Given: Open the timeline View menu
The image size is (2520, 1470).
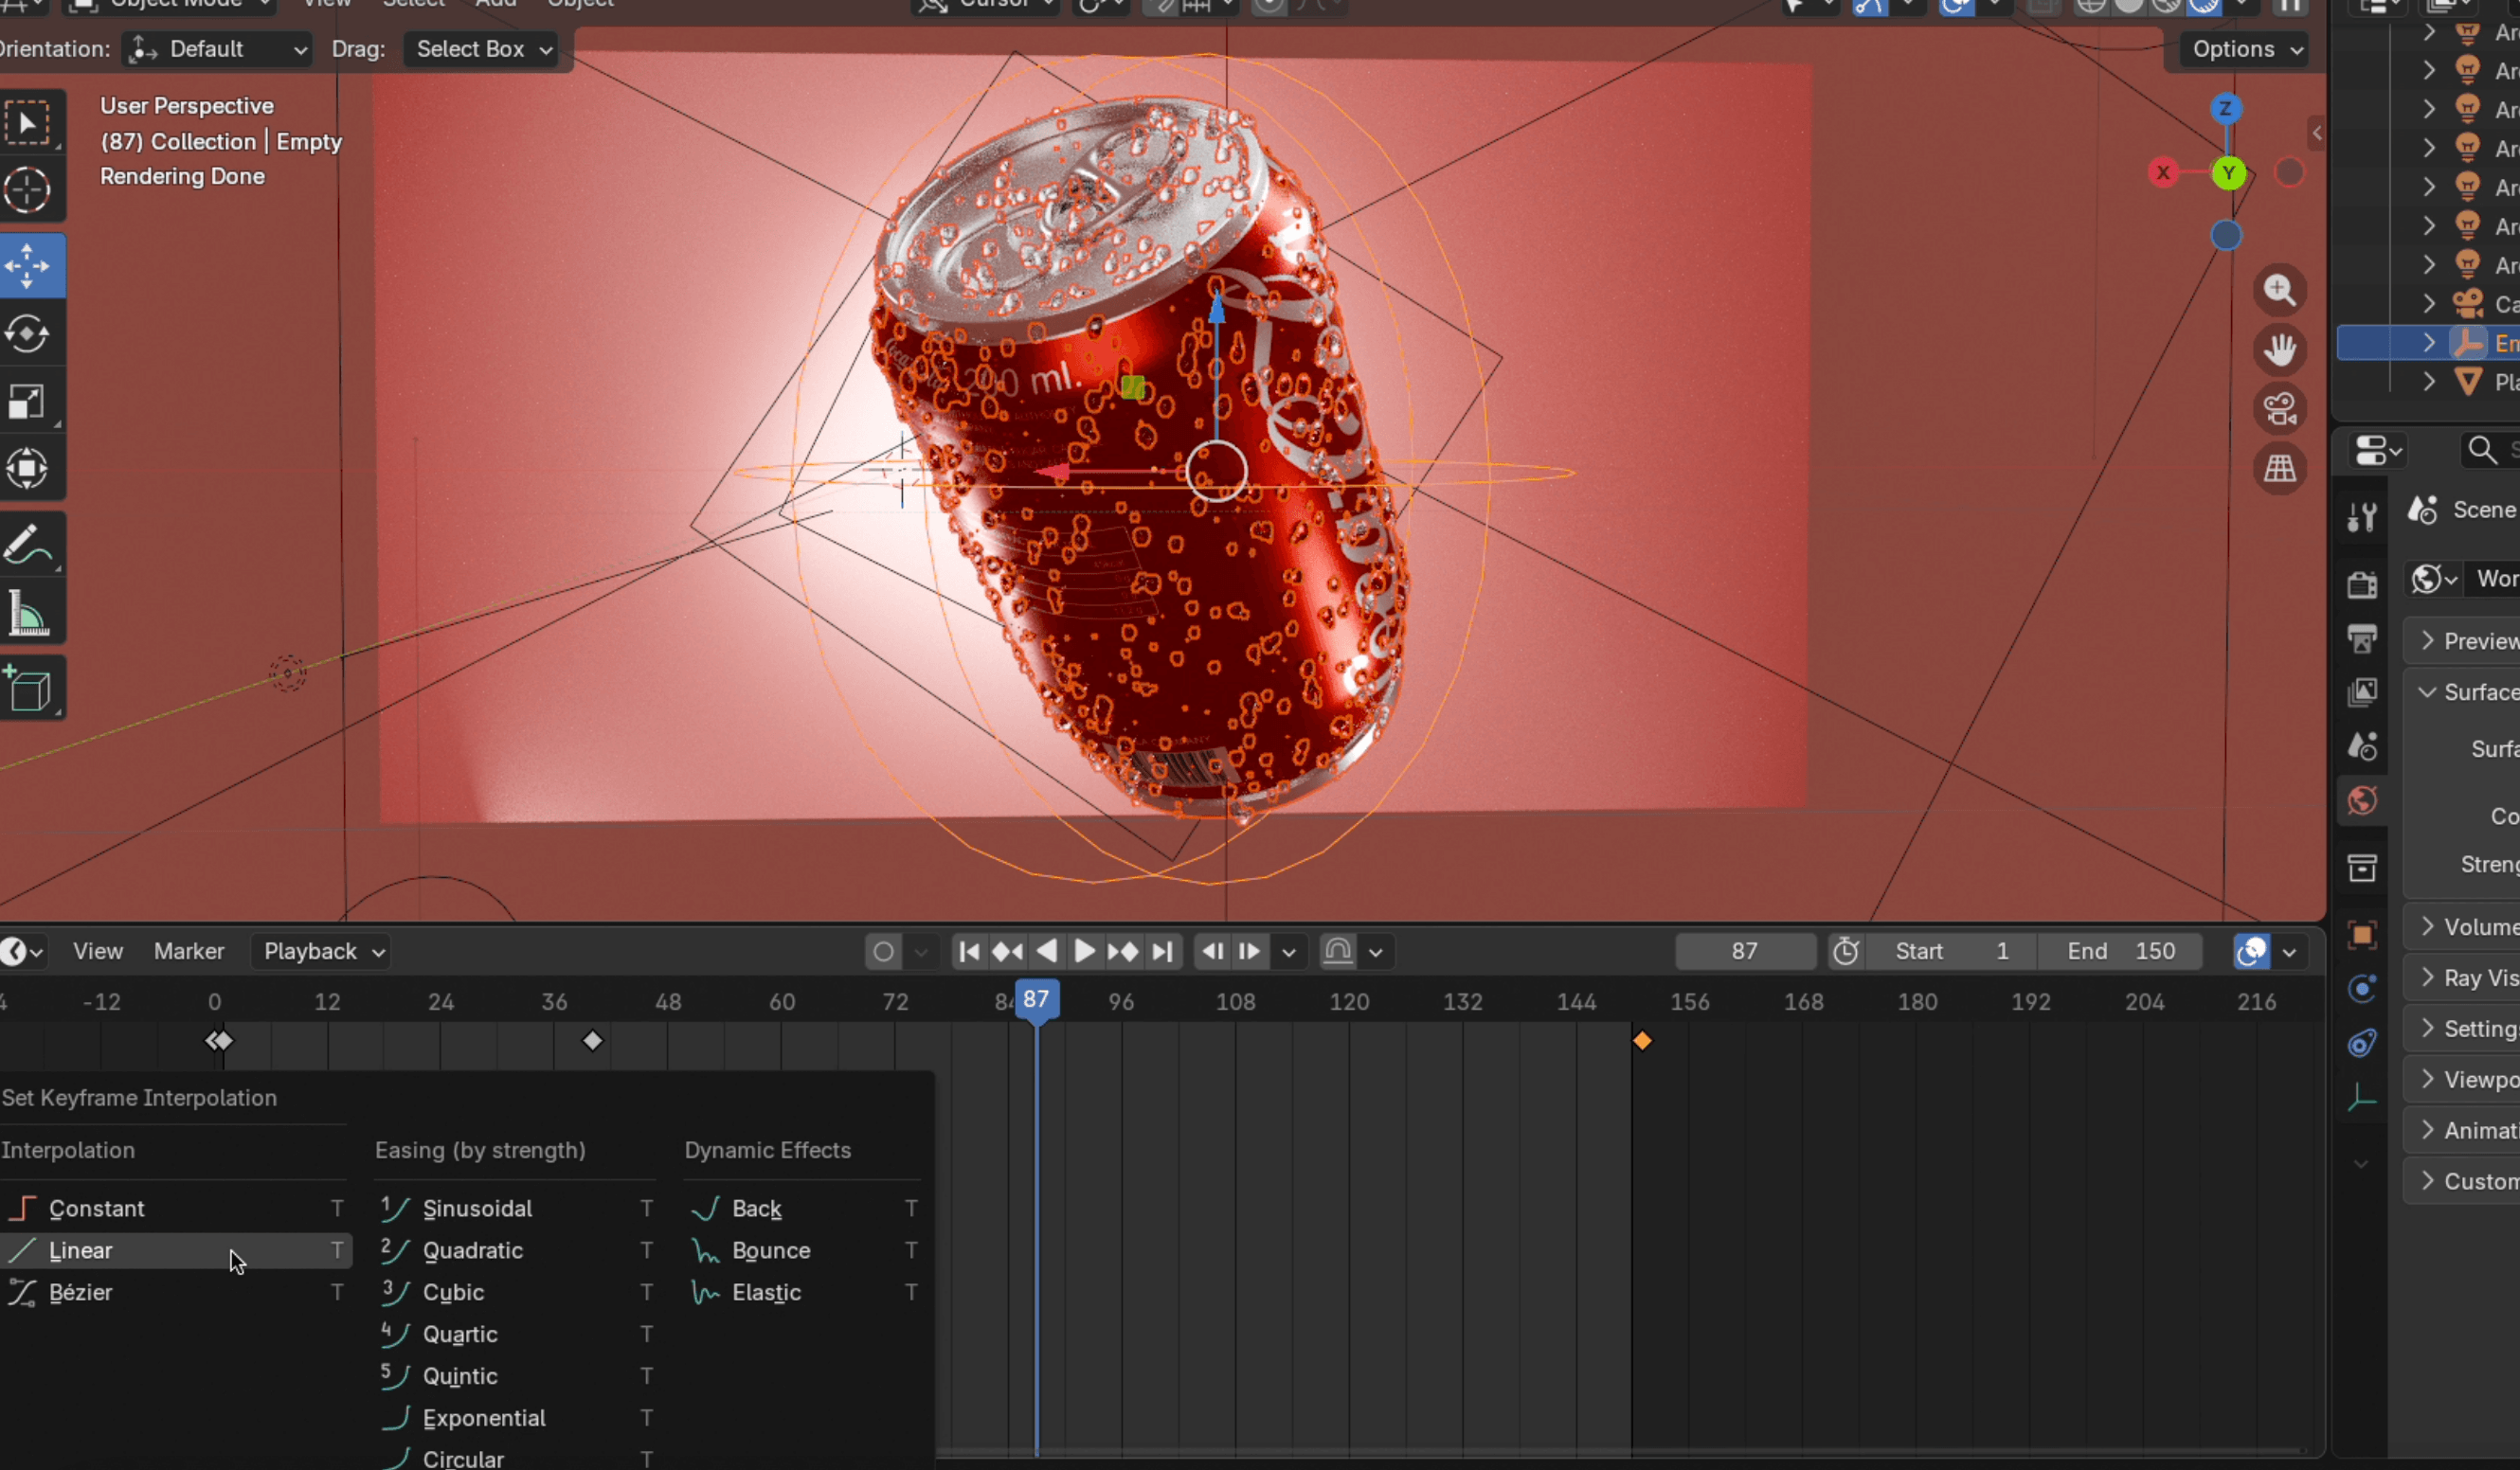Looking at the screenshot, I should (x=98, y=951).
